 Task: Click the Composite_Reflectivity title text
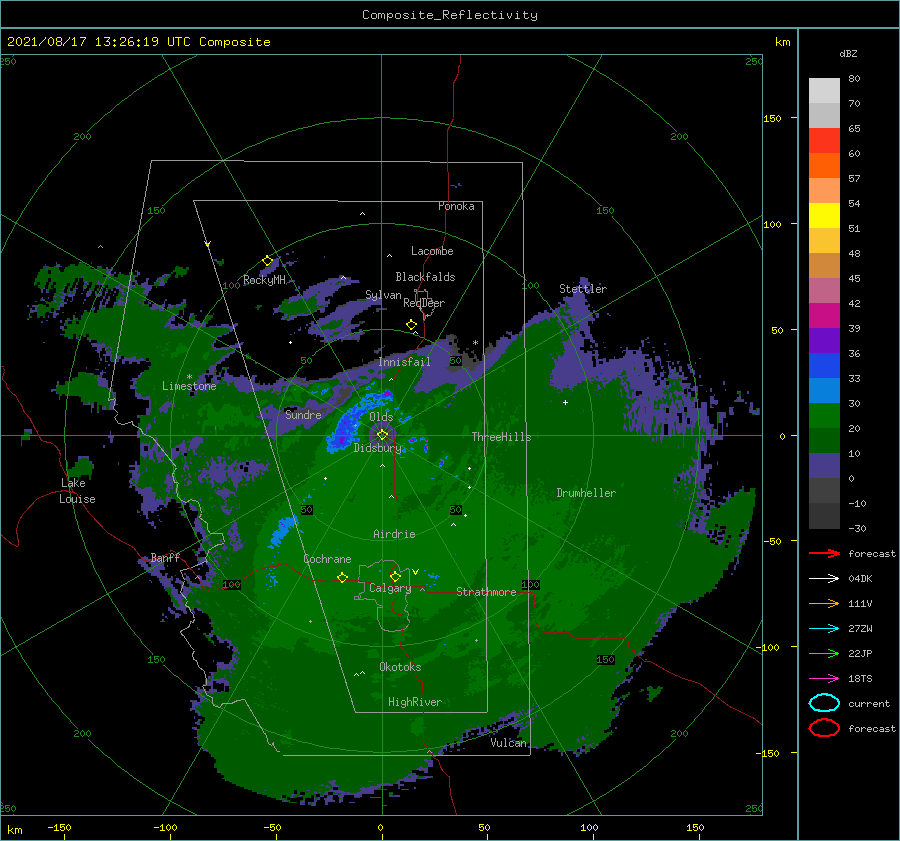click(449, 15)
